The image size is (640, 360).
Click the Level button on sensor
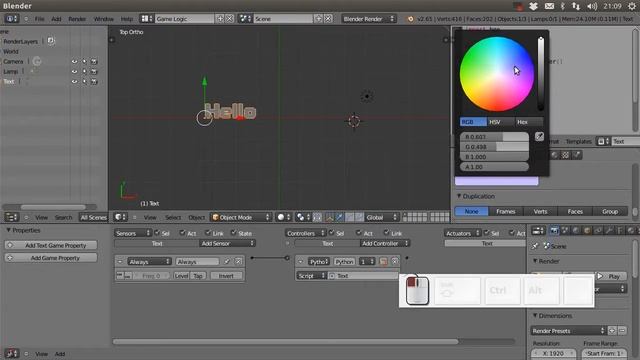(181, 276)
